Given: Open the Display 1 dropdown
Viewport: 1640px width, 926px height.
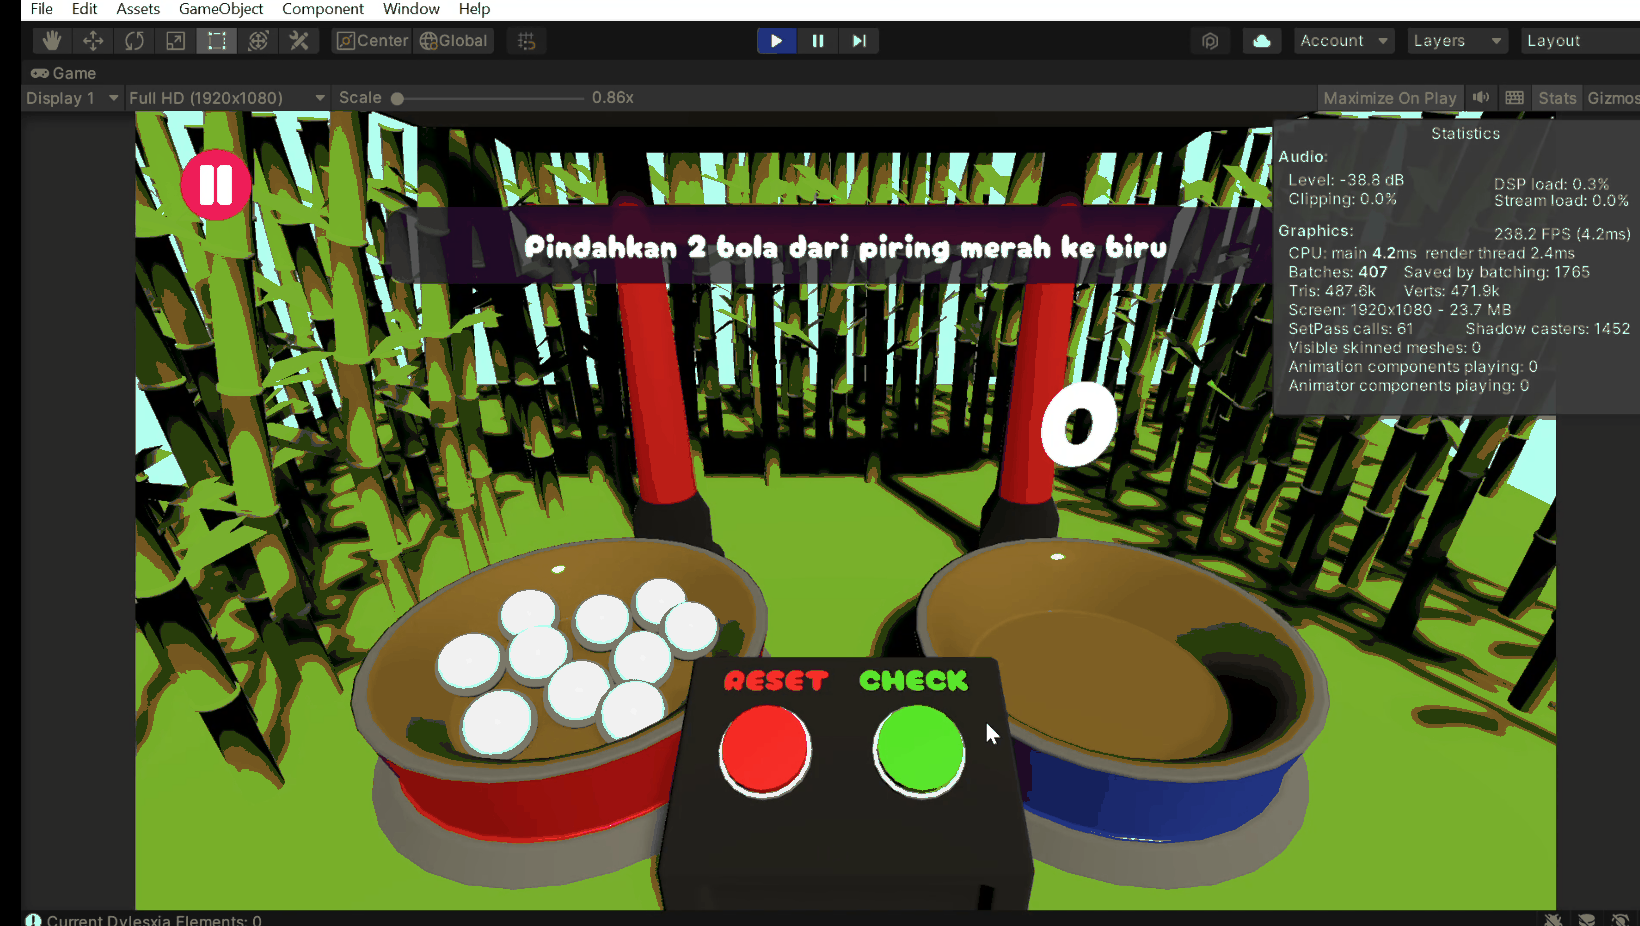Looking at the screenshot, I should pyautogui.click(x=72, y=98).
